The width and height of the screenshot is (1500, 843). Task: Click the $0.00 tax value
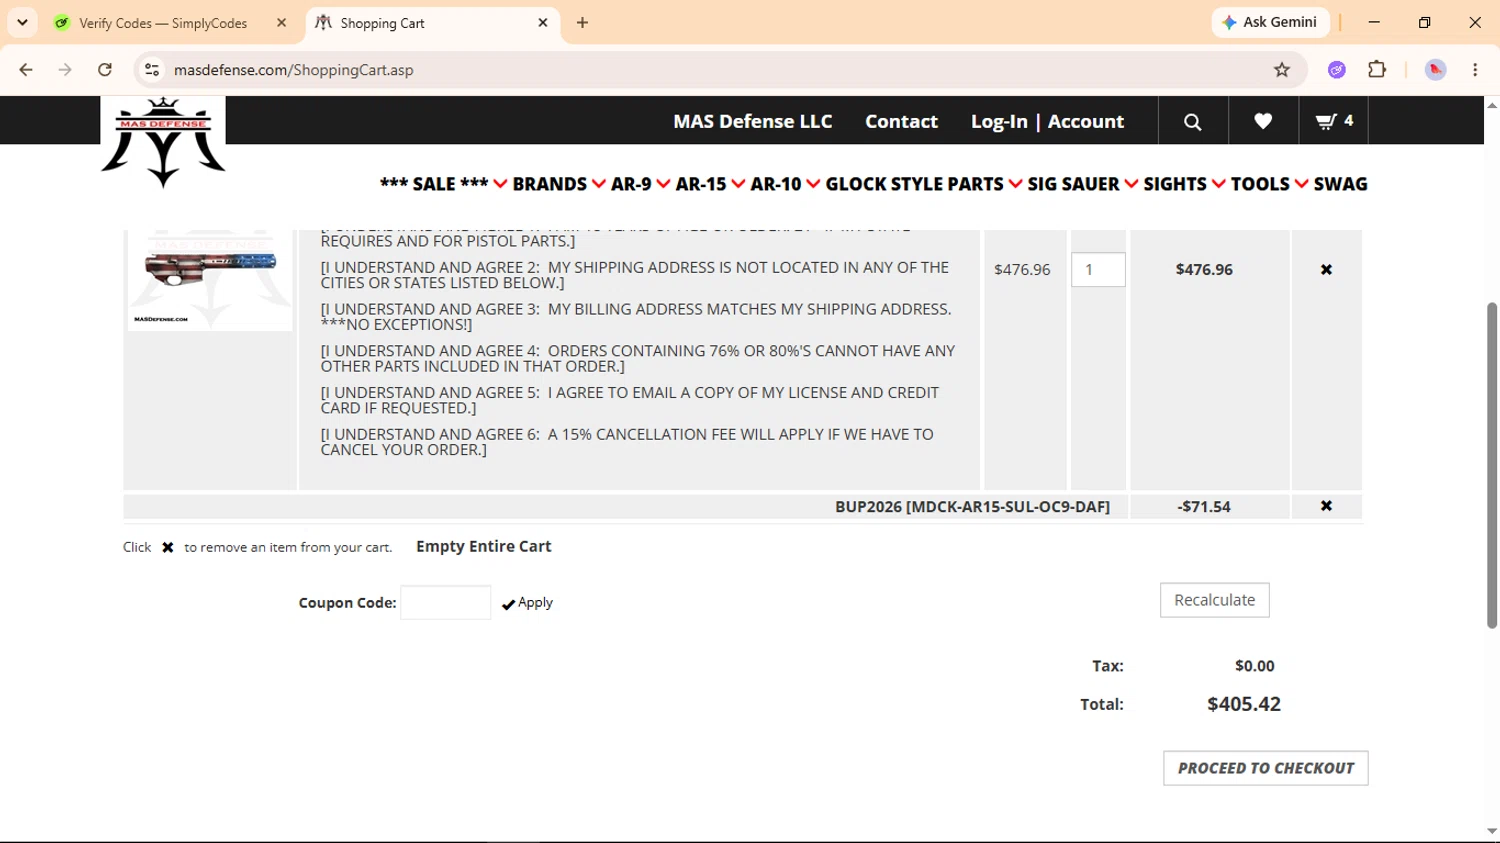click(1254, 666)
